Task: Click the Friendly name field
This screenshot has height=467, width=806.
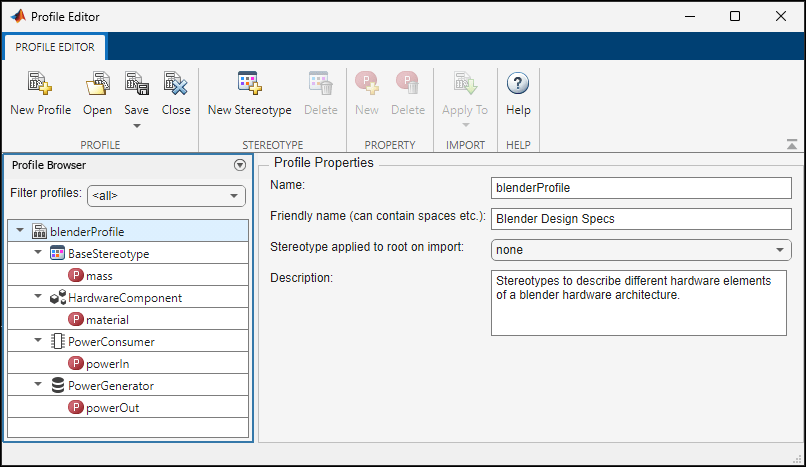Action: pyautogui.click(x=641, y=219)
